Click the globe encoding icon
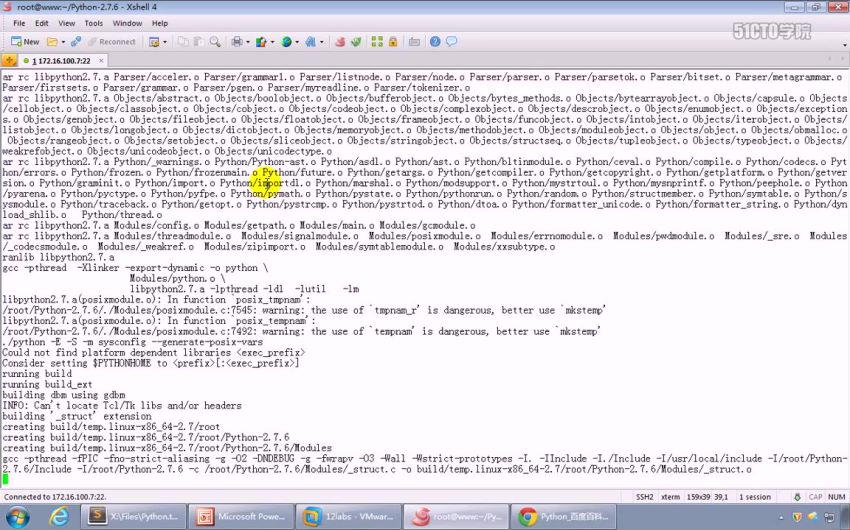The width and height of the screenshot is (850, 530). (x=286, y=42)
